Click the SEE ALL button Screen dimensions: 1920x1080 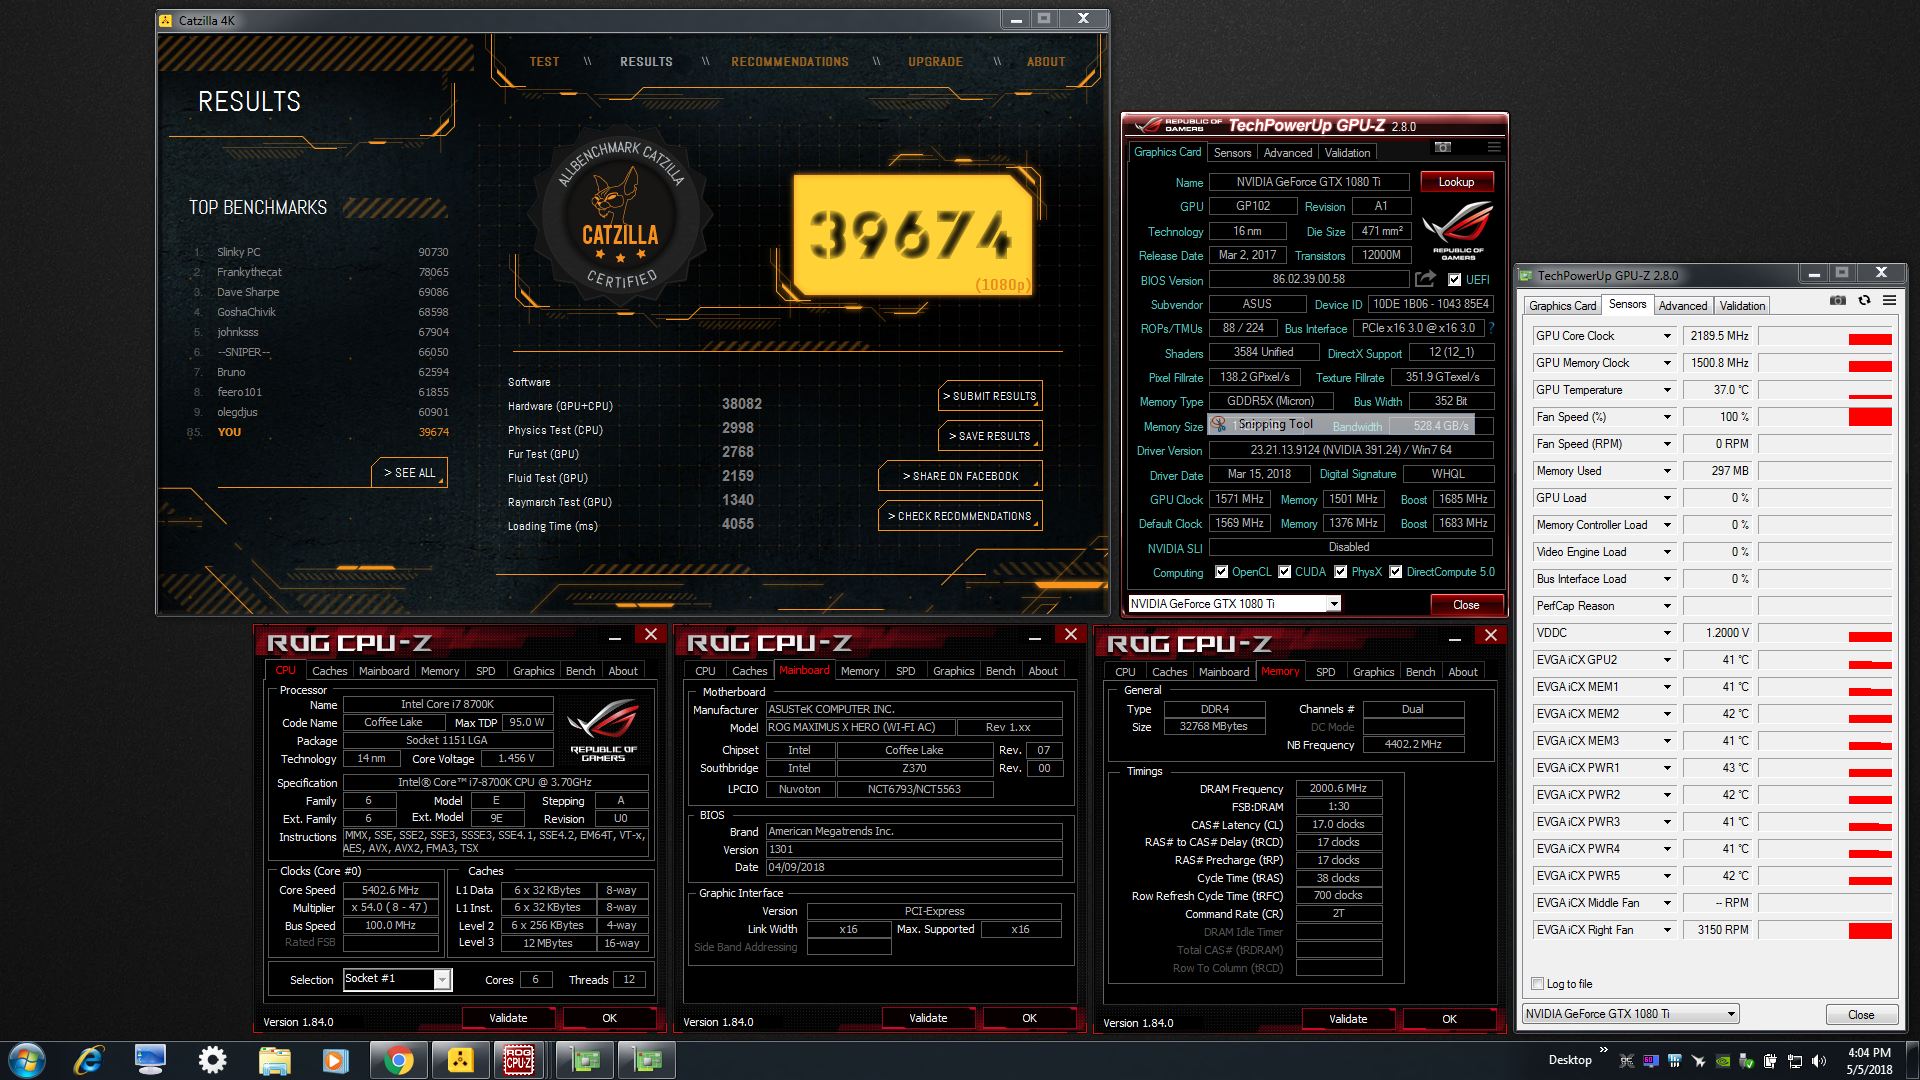pyautogui.click(x=409, y=473)
